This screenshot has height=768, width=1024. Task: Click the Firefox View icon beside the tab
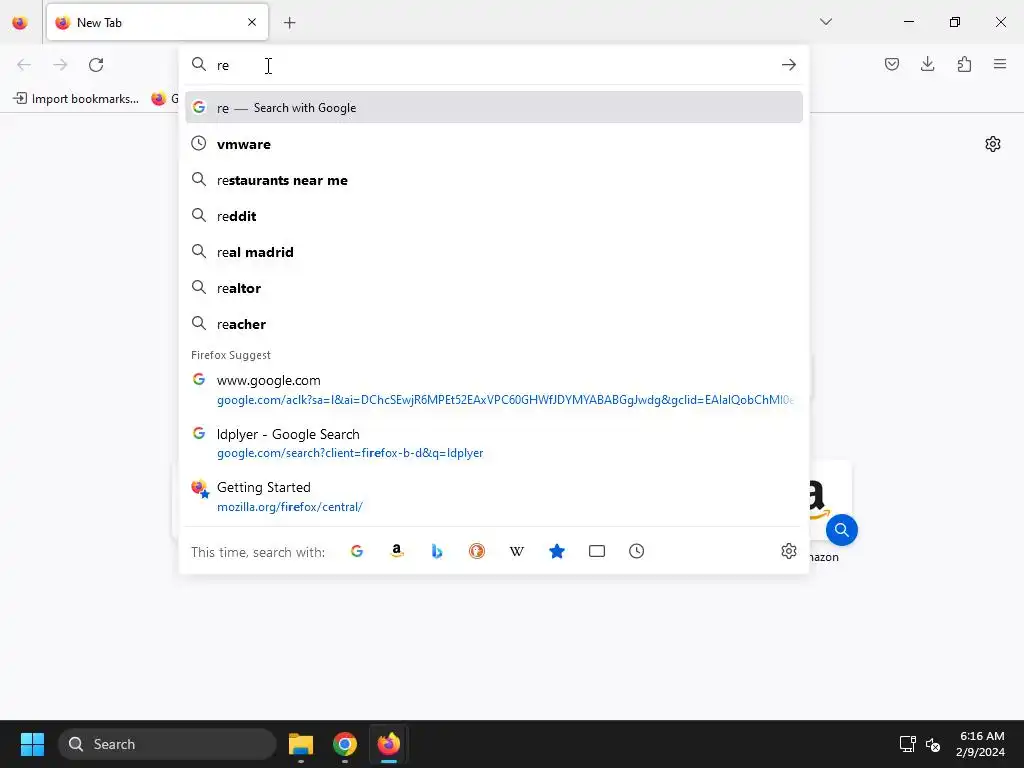20,22
